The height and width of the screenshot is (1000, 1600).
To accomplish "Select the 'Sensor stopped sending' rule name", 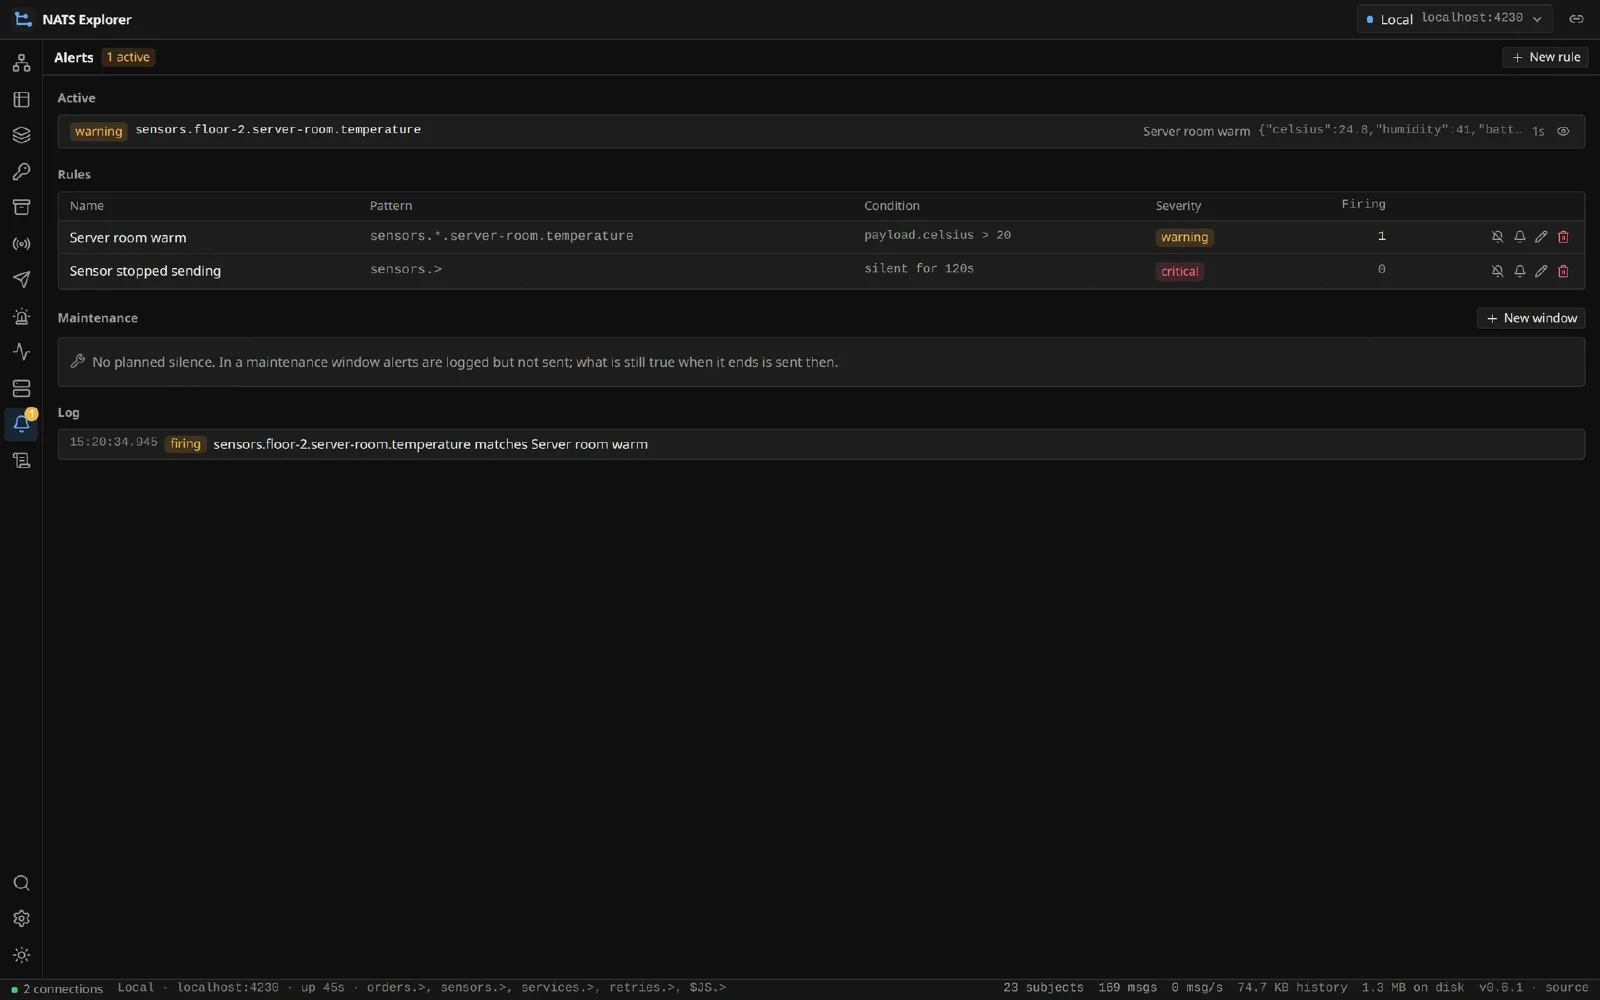I will pos(145,271).
